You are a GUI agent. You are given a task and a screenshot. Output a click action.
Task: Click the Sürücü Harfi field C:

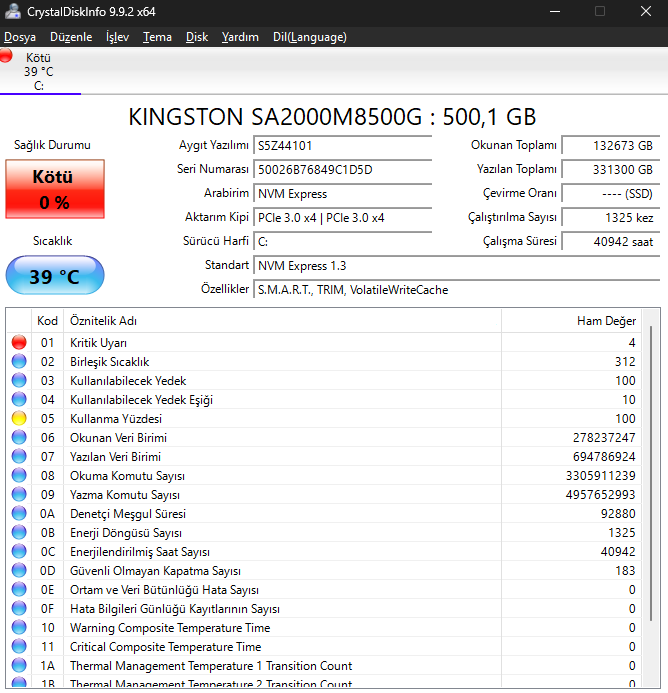(343, 241)
